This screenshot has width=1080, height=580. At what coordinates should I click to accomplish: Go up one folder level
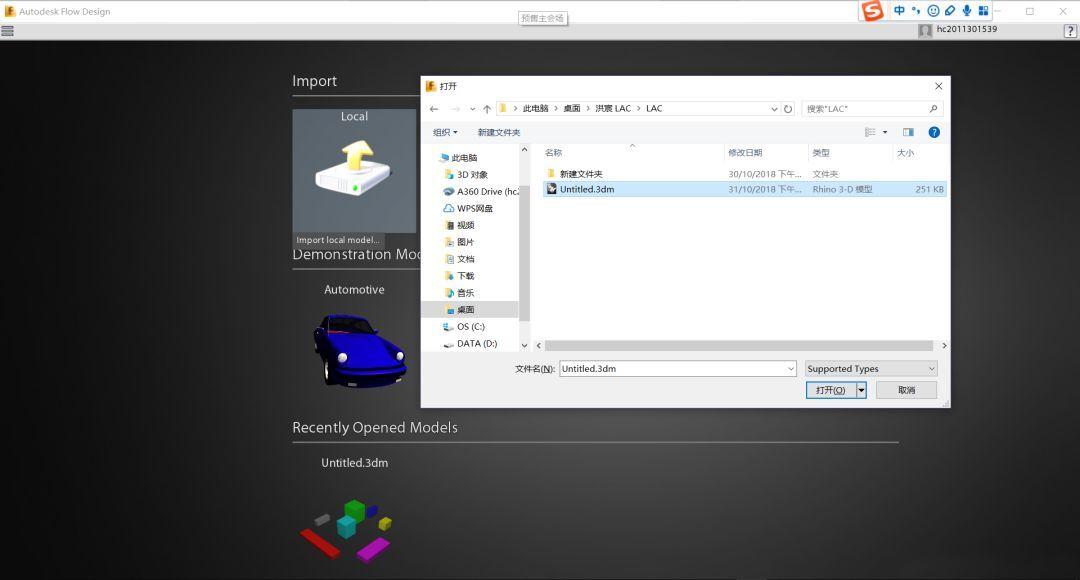(x=487, y=109)
